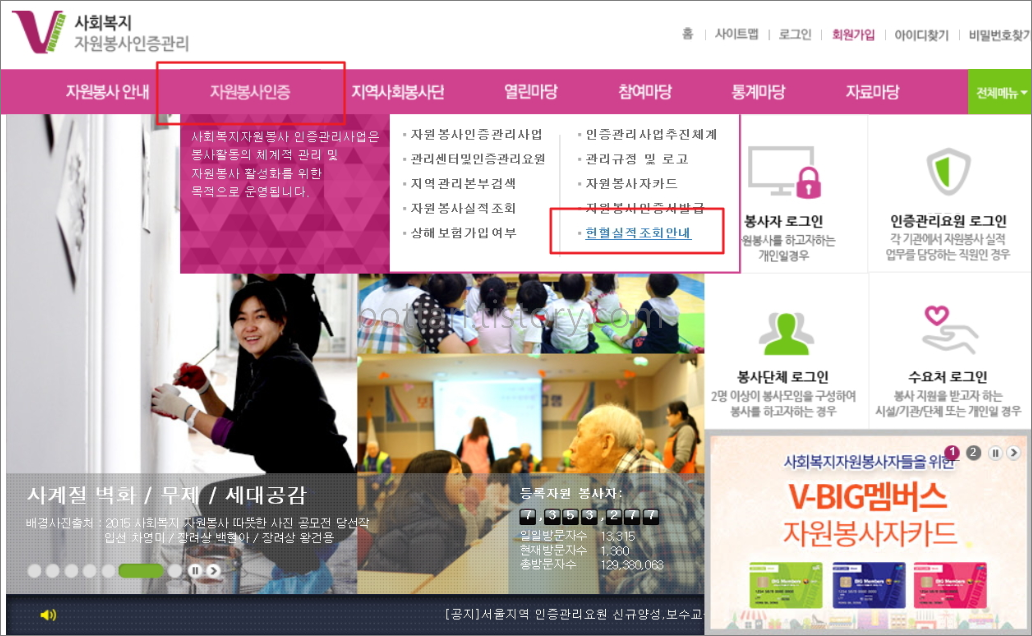Click the 수요처 로그인 label

[948, 377]
